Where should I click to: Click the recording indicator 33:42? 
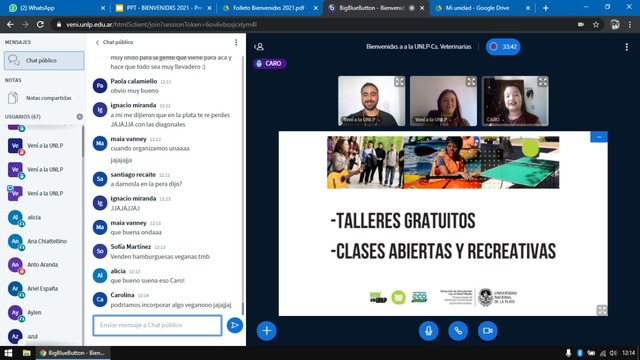[x=503, y=47]
